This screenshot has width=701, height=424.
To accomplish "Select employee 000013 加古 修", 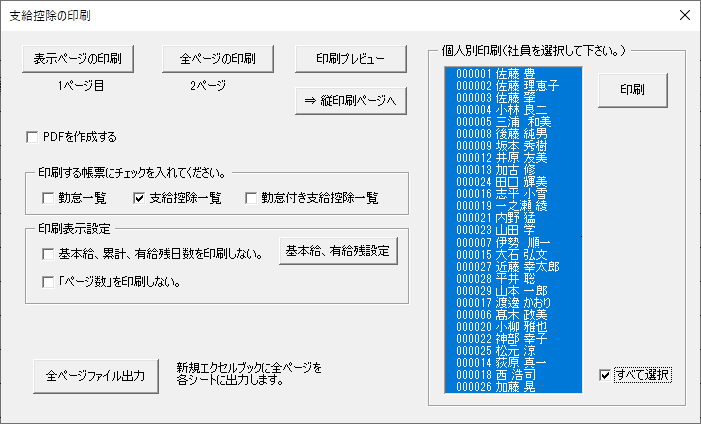I will (514, 170).
